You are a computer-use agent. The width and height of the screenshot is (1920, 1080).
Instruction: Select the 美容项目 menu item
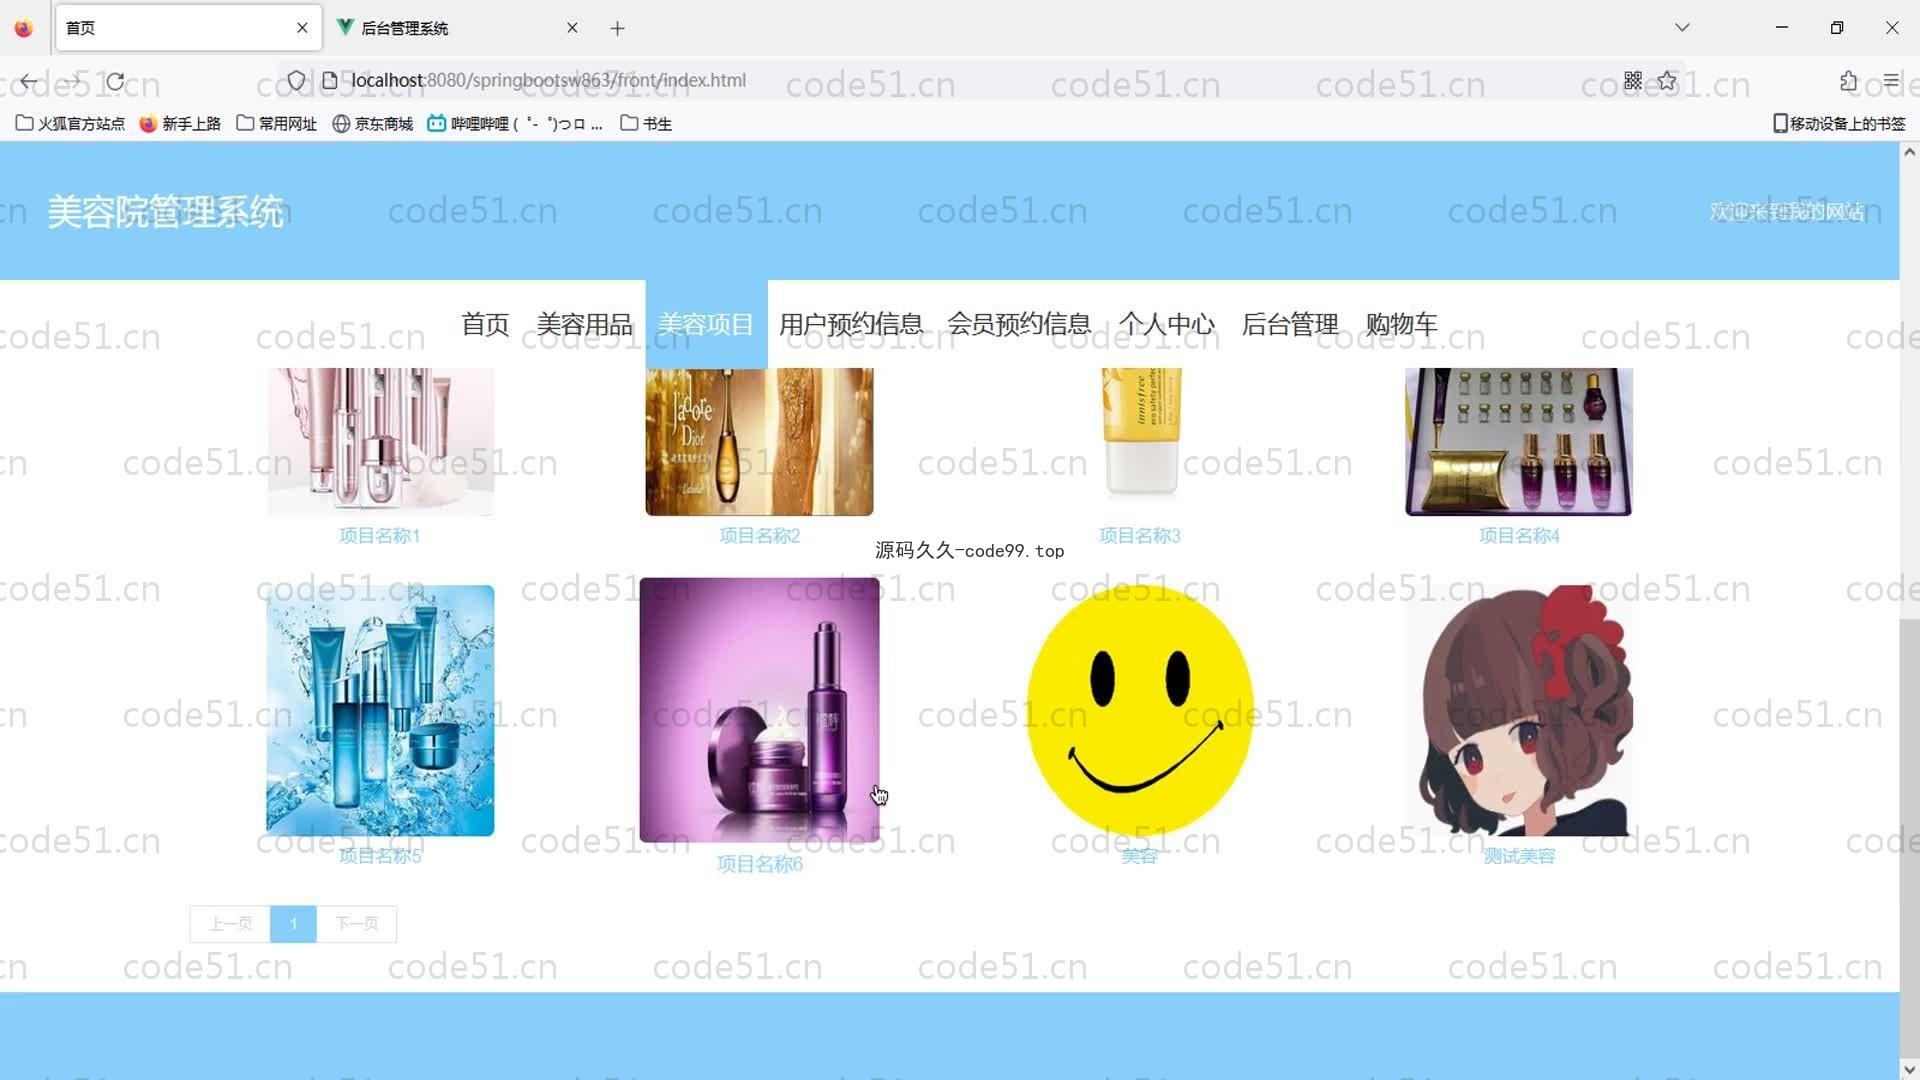tap(706, 324)
